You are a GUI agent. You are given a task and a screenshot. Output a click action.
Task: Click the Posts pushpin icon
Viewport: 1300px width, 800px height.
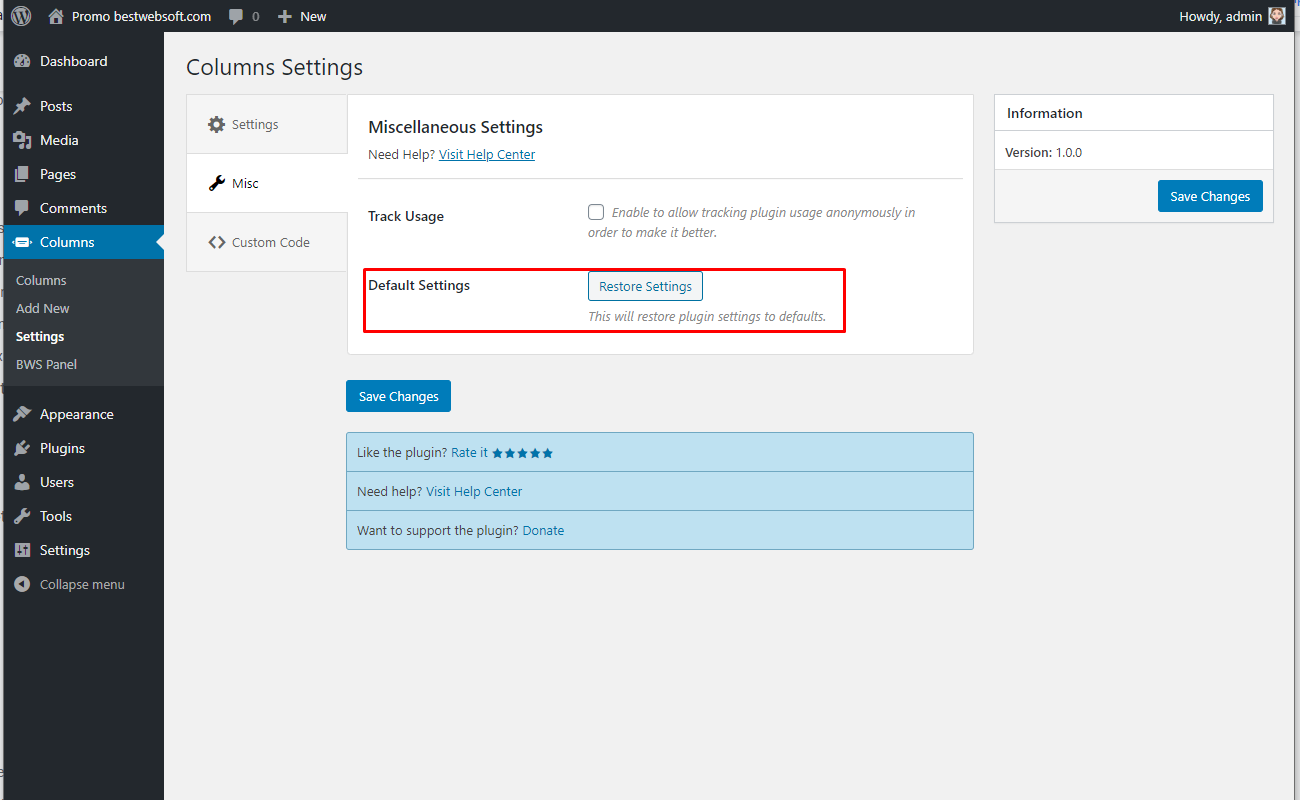pos(22,106)
